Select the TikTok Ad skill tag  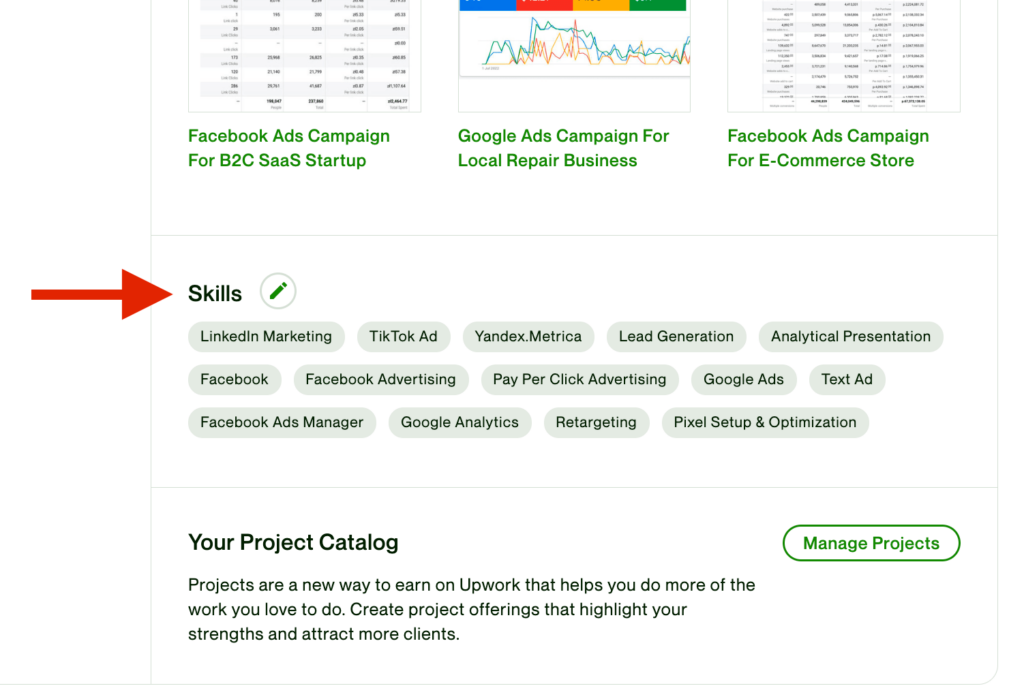coord(403,337)
